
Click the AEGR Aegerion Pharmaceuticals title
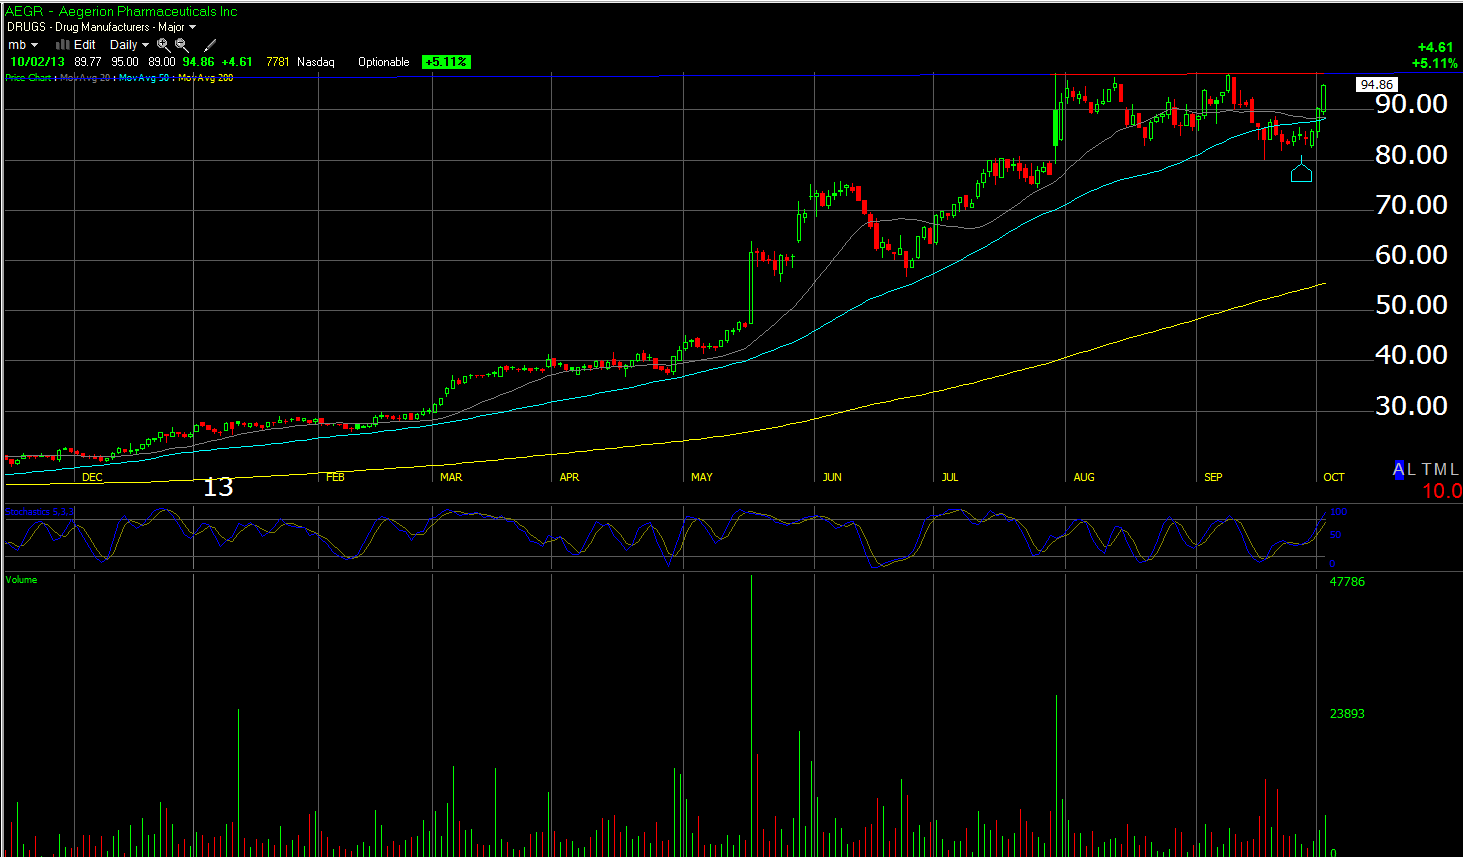[121, 11]
